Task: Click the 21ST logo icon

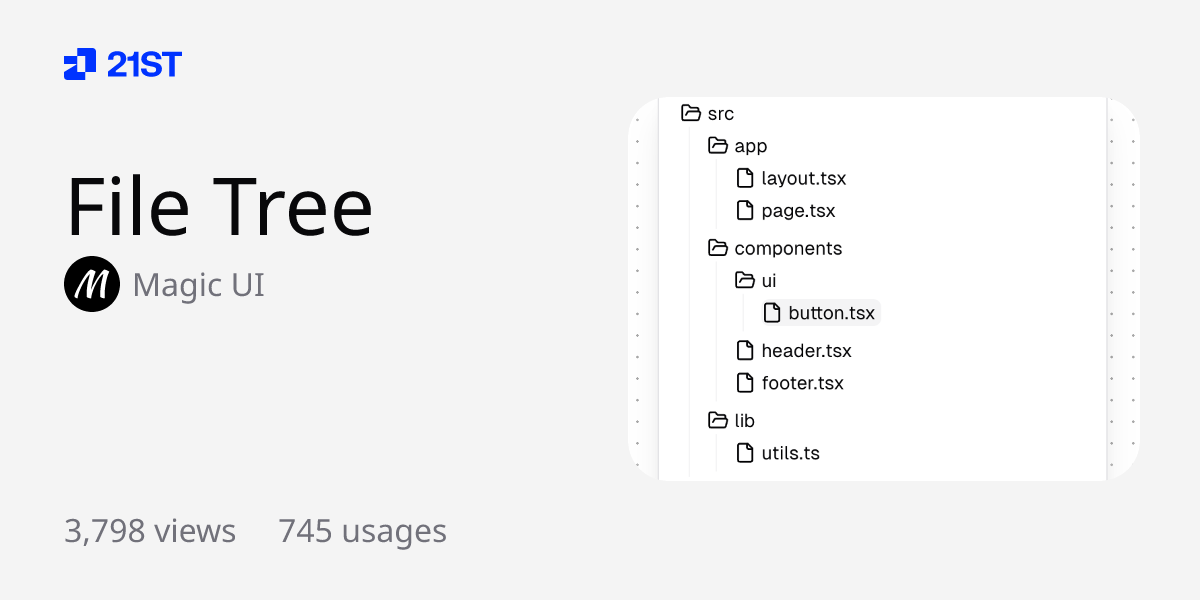Action: [80, 64]
